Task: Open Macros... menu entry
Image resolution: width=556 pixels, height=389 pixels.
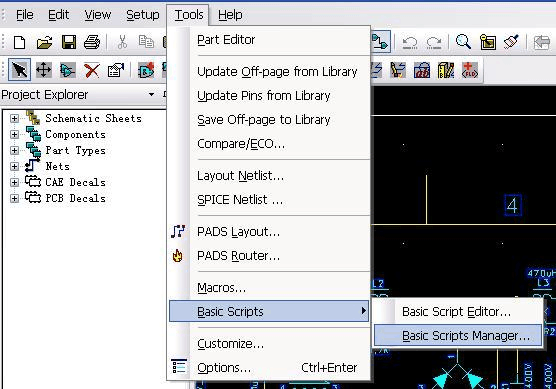Action: pos(269,288)
